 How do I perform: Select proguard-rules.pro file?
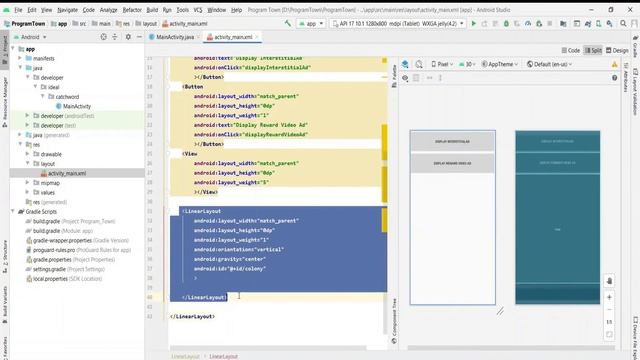pyautogui.click(x=78, y=250)
